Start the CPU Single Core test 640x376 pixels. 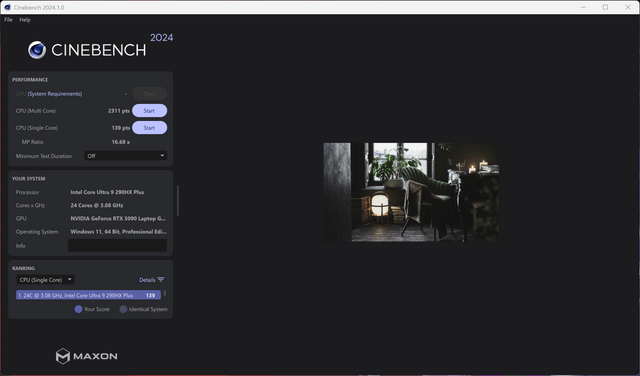tap(149, 128)
